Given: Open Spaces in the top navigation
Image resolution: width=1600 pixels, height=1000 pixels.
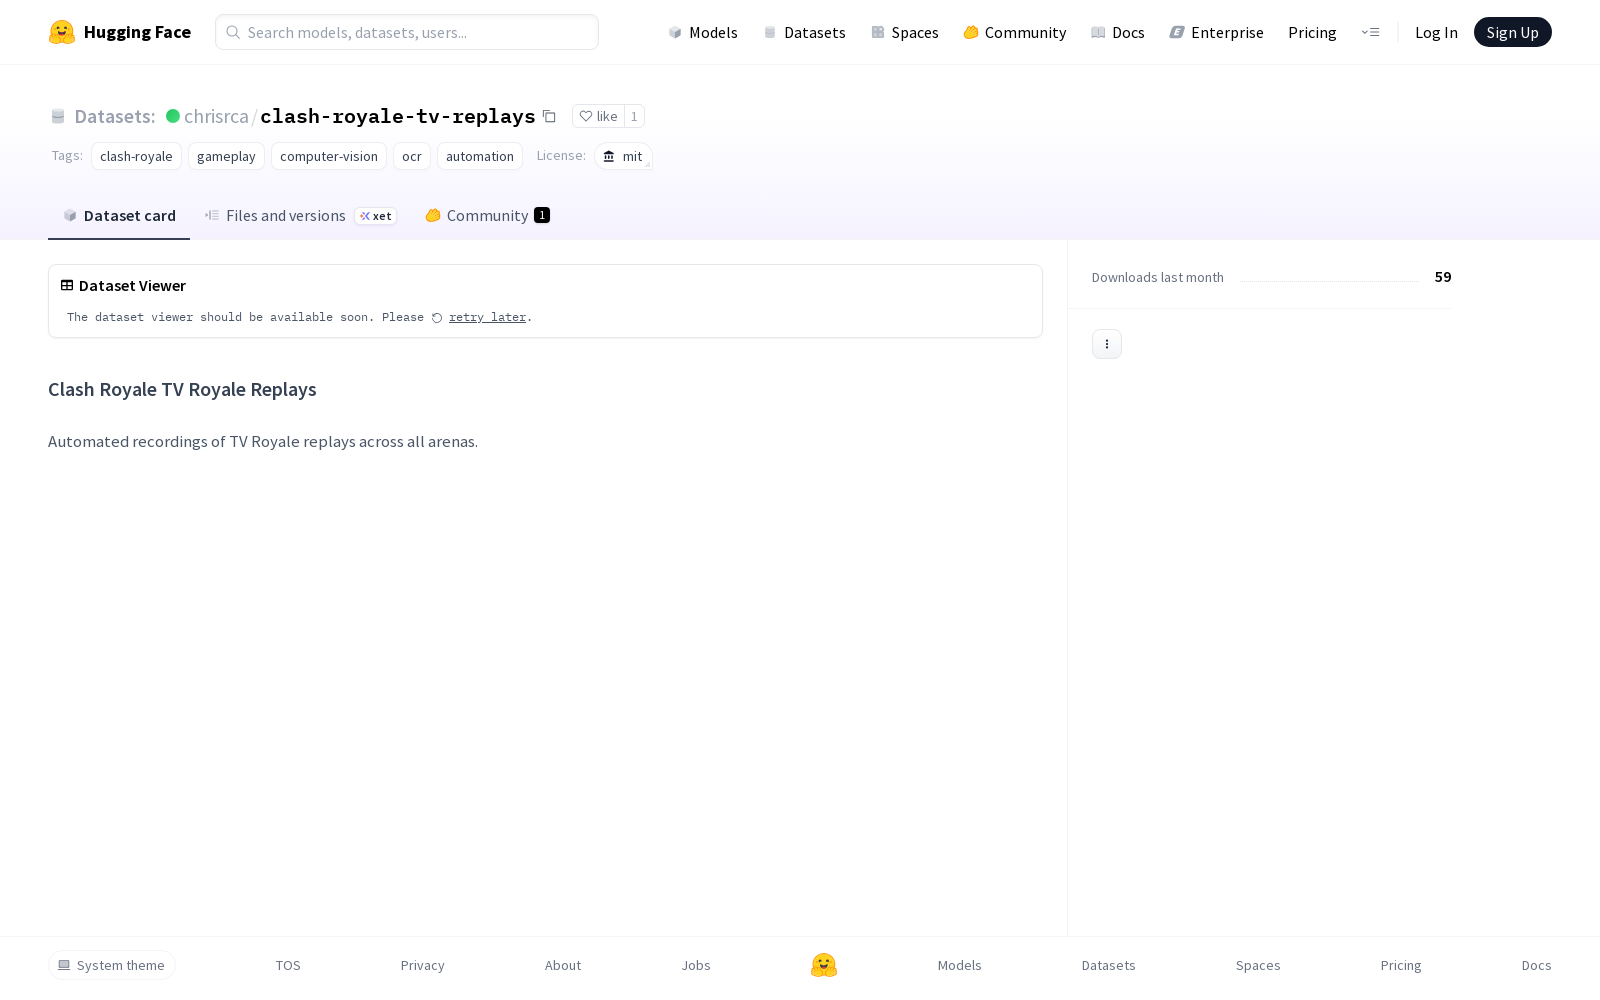Looking at the screenshot, I should click(904, 32).
